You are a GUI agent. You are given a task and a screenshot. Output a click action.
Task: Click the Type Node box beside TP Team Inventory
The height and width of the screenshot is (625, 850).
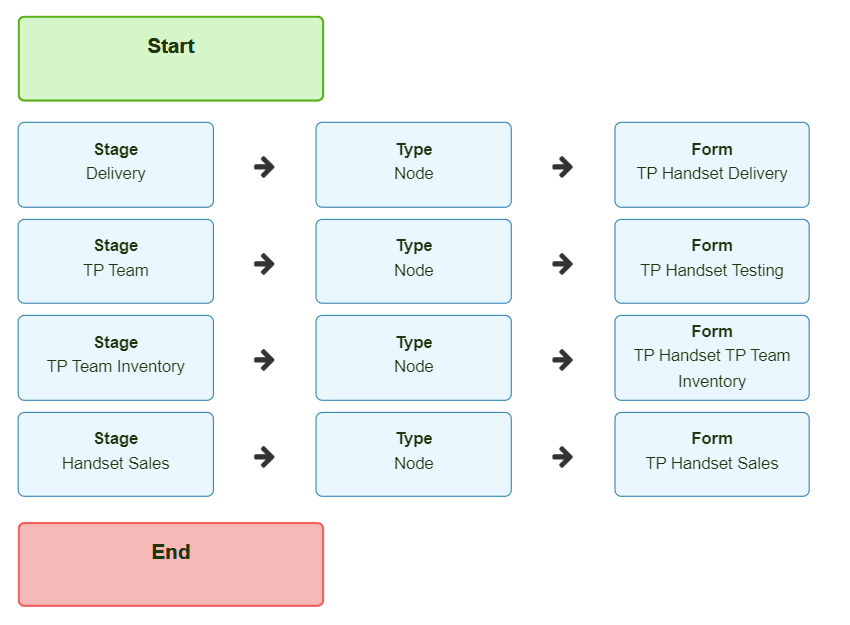point(414,358)
